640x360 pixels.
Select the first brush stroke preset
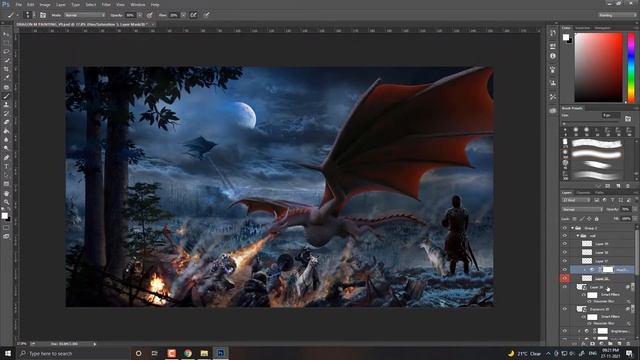(x=597, y=144)
